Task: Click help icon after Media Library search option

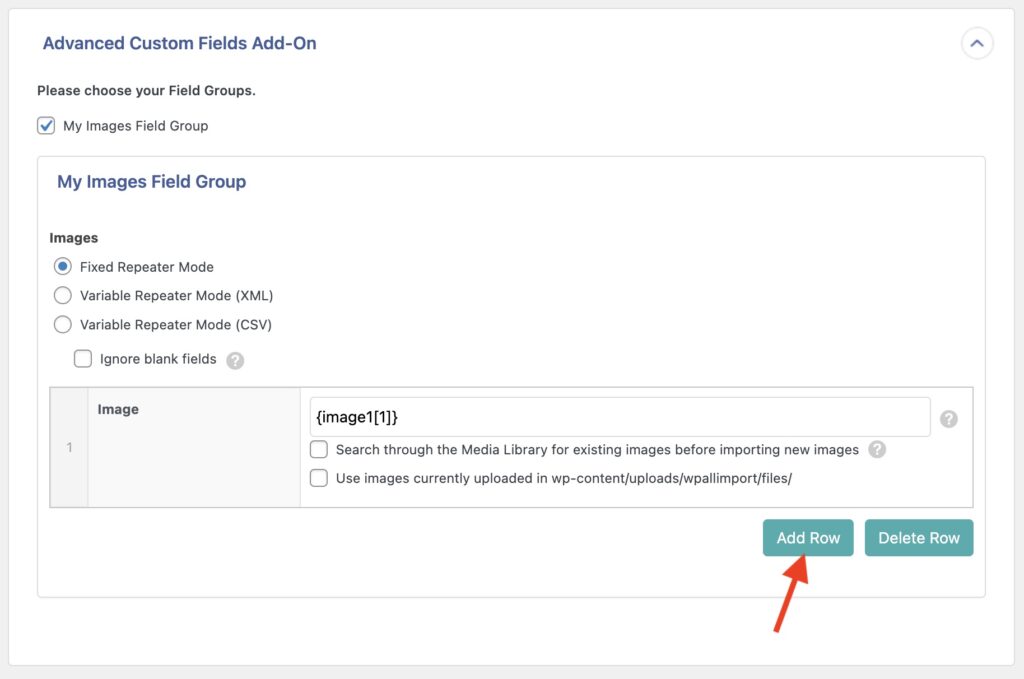Action: tap(877, 450)
